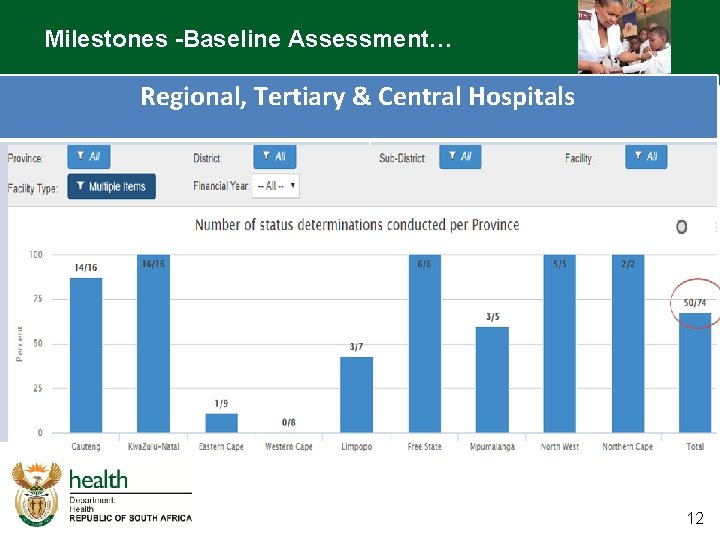
Task: Open the Facility filter dropdown
Action: click(x=646, y=157)
